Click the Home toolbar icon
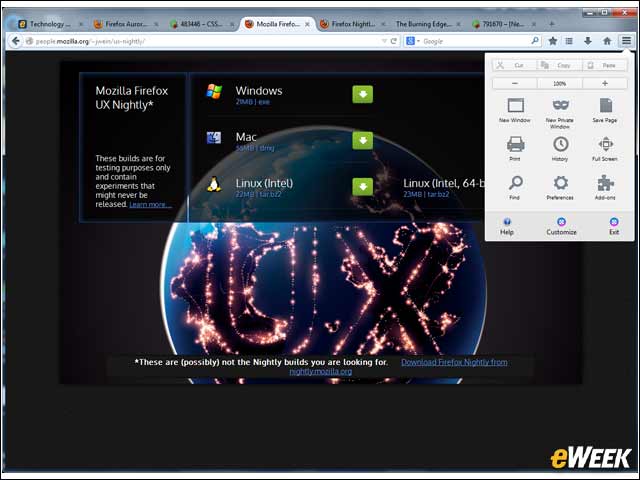 [x=607, y=41]
